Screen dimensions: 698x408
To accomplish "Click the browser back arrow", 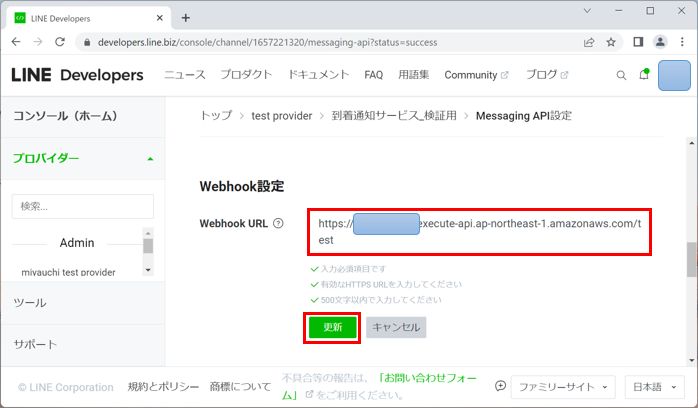I will (16, 42).
